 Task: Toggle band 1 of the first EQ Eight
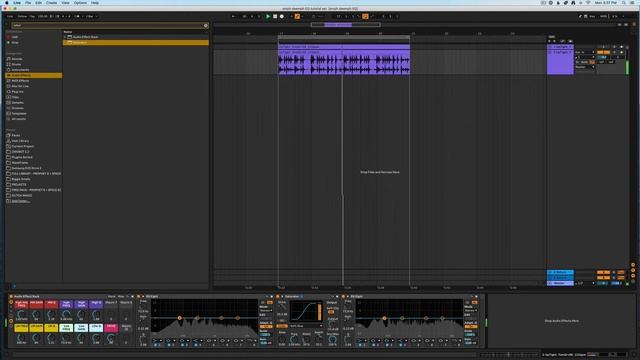[x=156, y=345]
